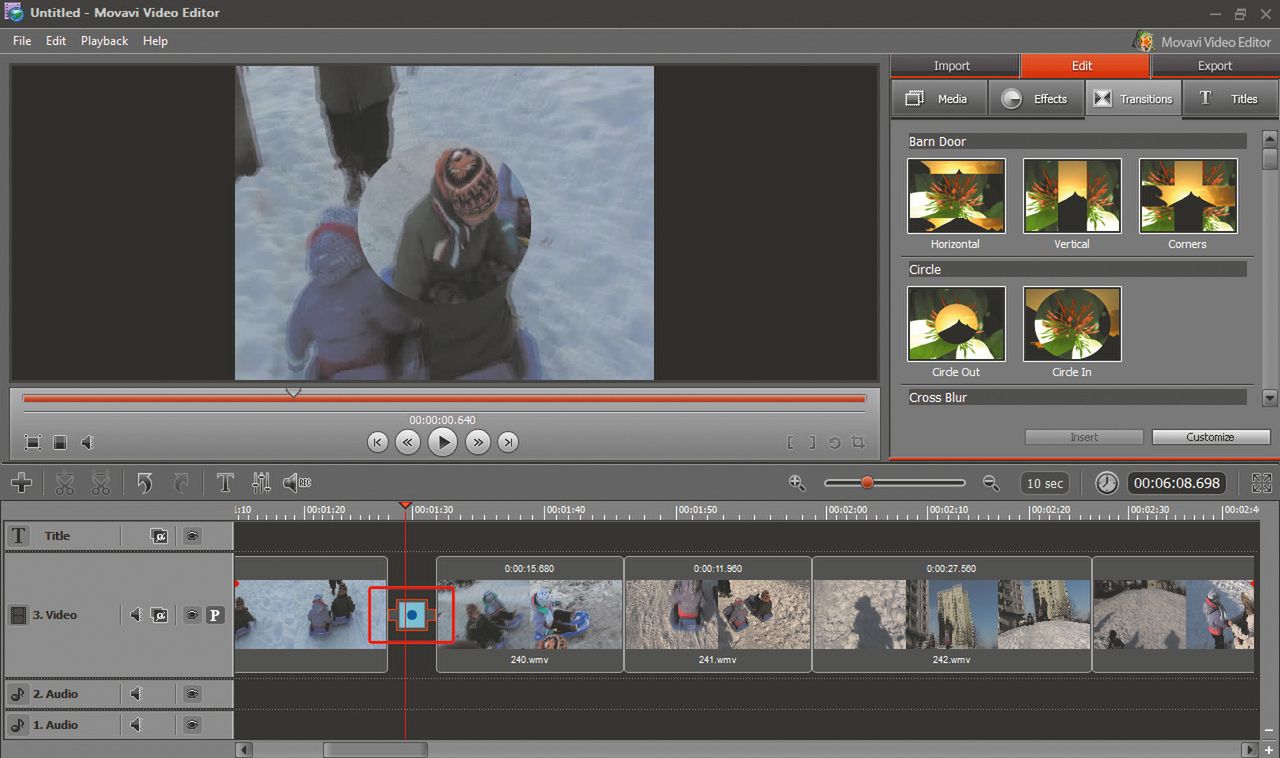Viewport: 1280px width, 758px height.
Task: Toggle the P button on Video track
Action: [215, 615]
